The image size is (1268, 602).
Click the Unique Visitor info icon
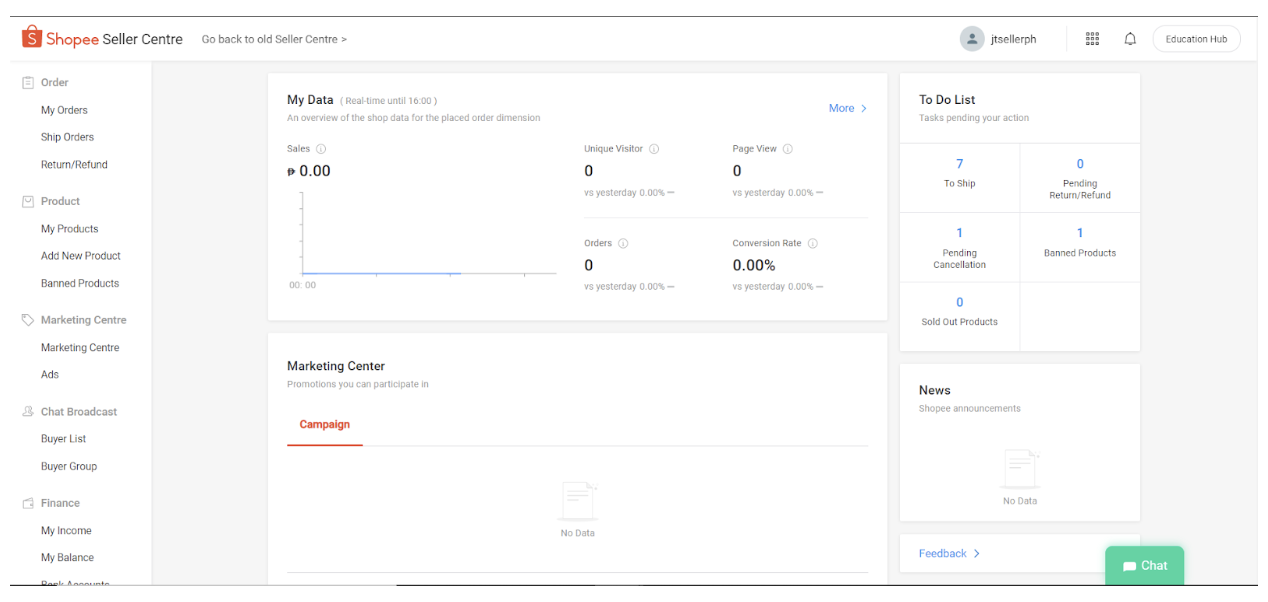[654, 149]
